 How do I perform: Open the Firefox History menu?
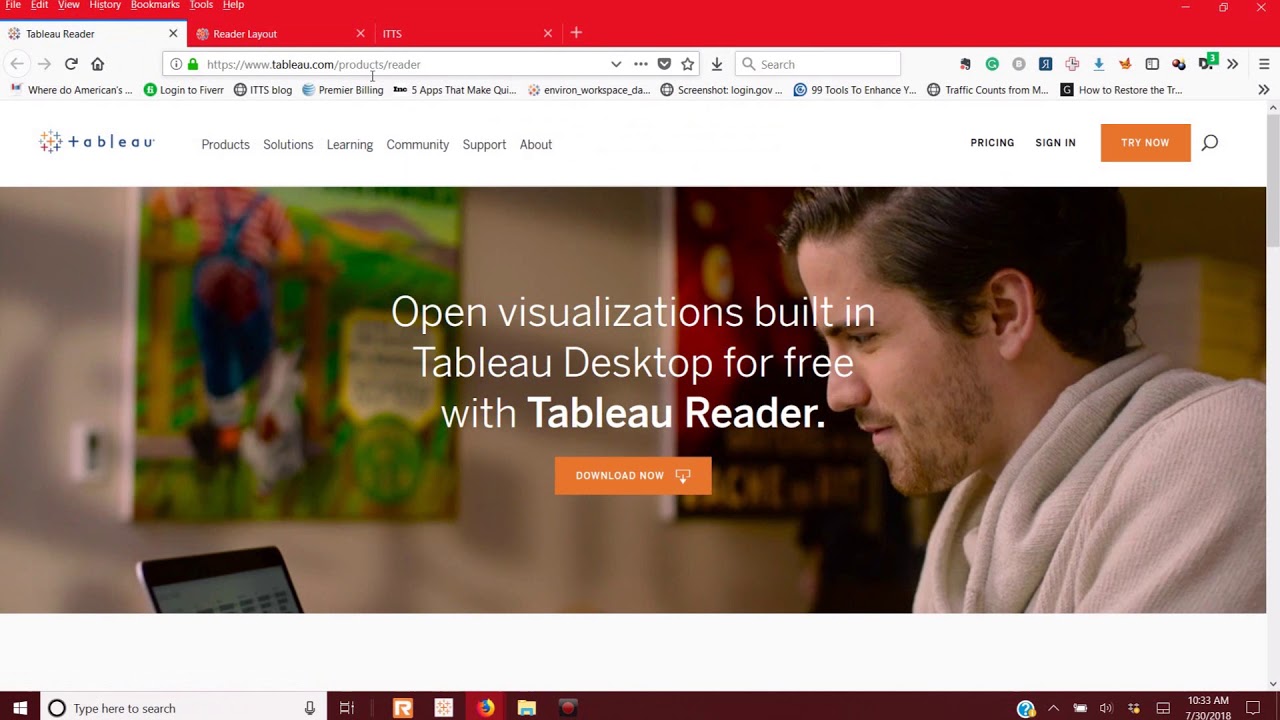pos(104,5)
